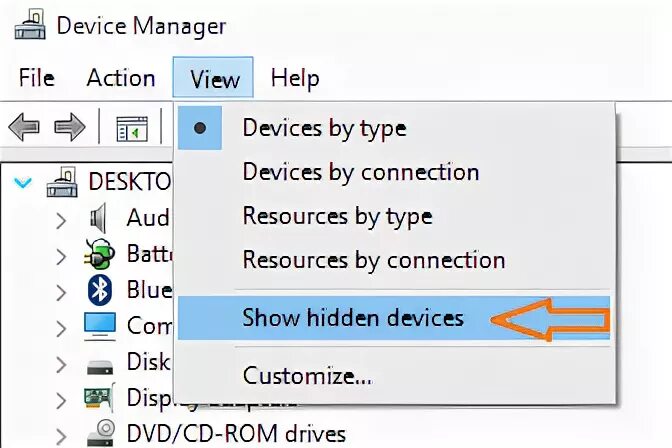Click the Device Manager title bar icon
The width and height of the screenshot is (672, 448).
(30, 24)
